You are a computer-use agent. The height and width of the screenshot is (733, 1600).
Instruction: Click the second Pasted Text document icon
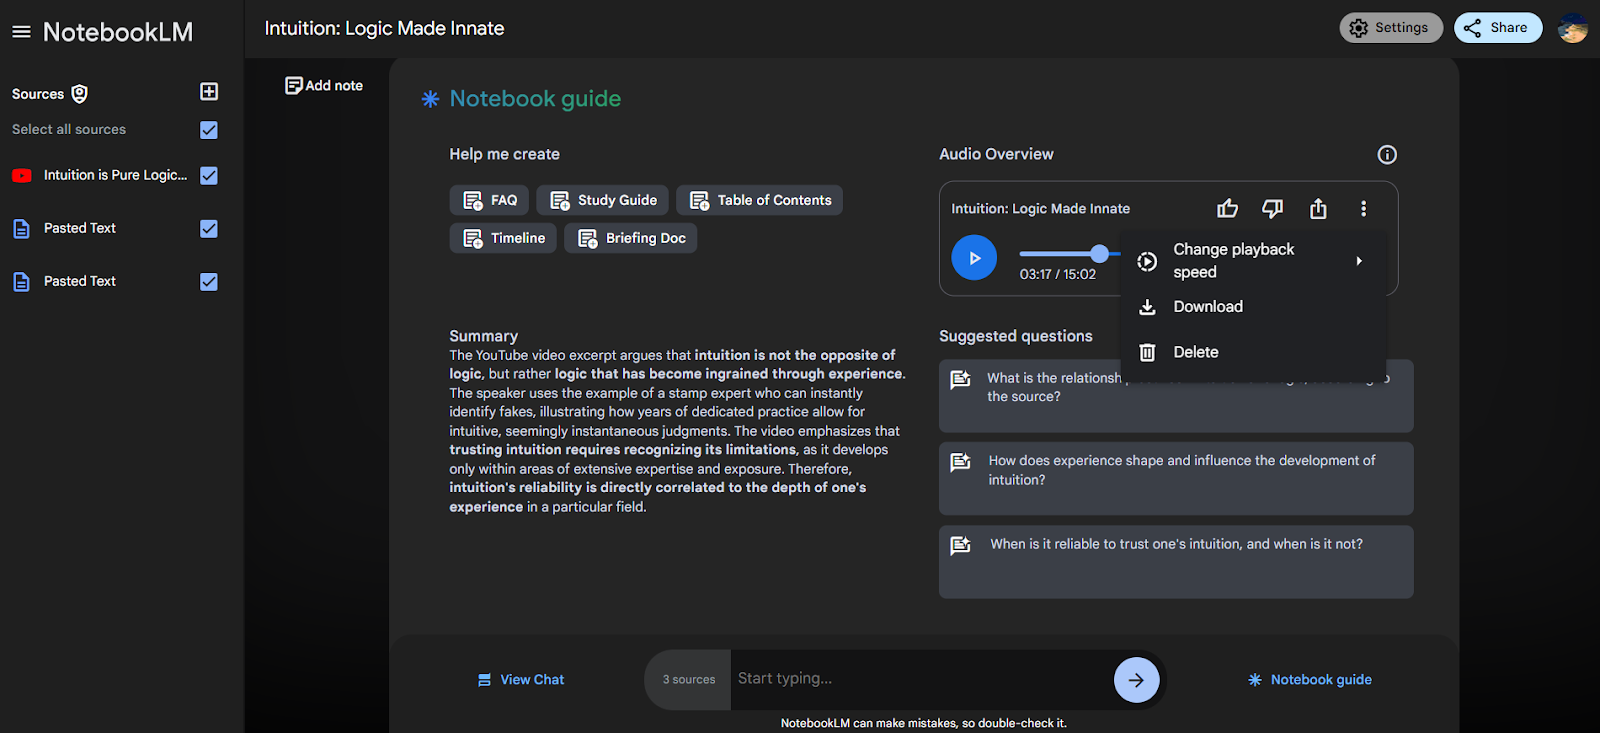22,282
